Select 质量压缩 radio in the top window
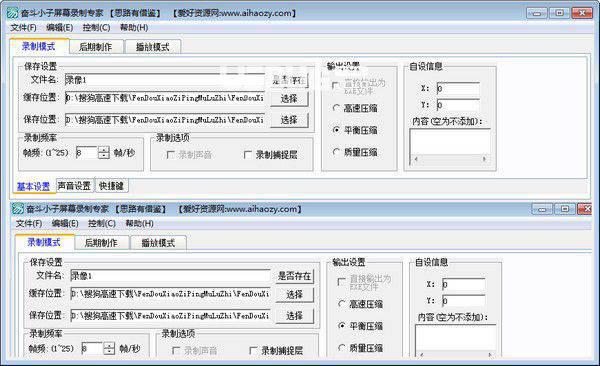600x366 pixels. (x=336, y=152)
